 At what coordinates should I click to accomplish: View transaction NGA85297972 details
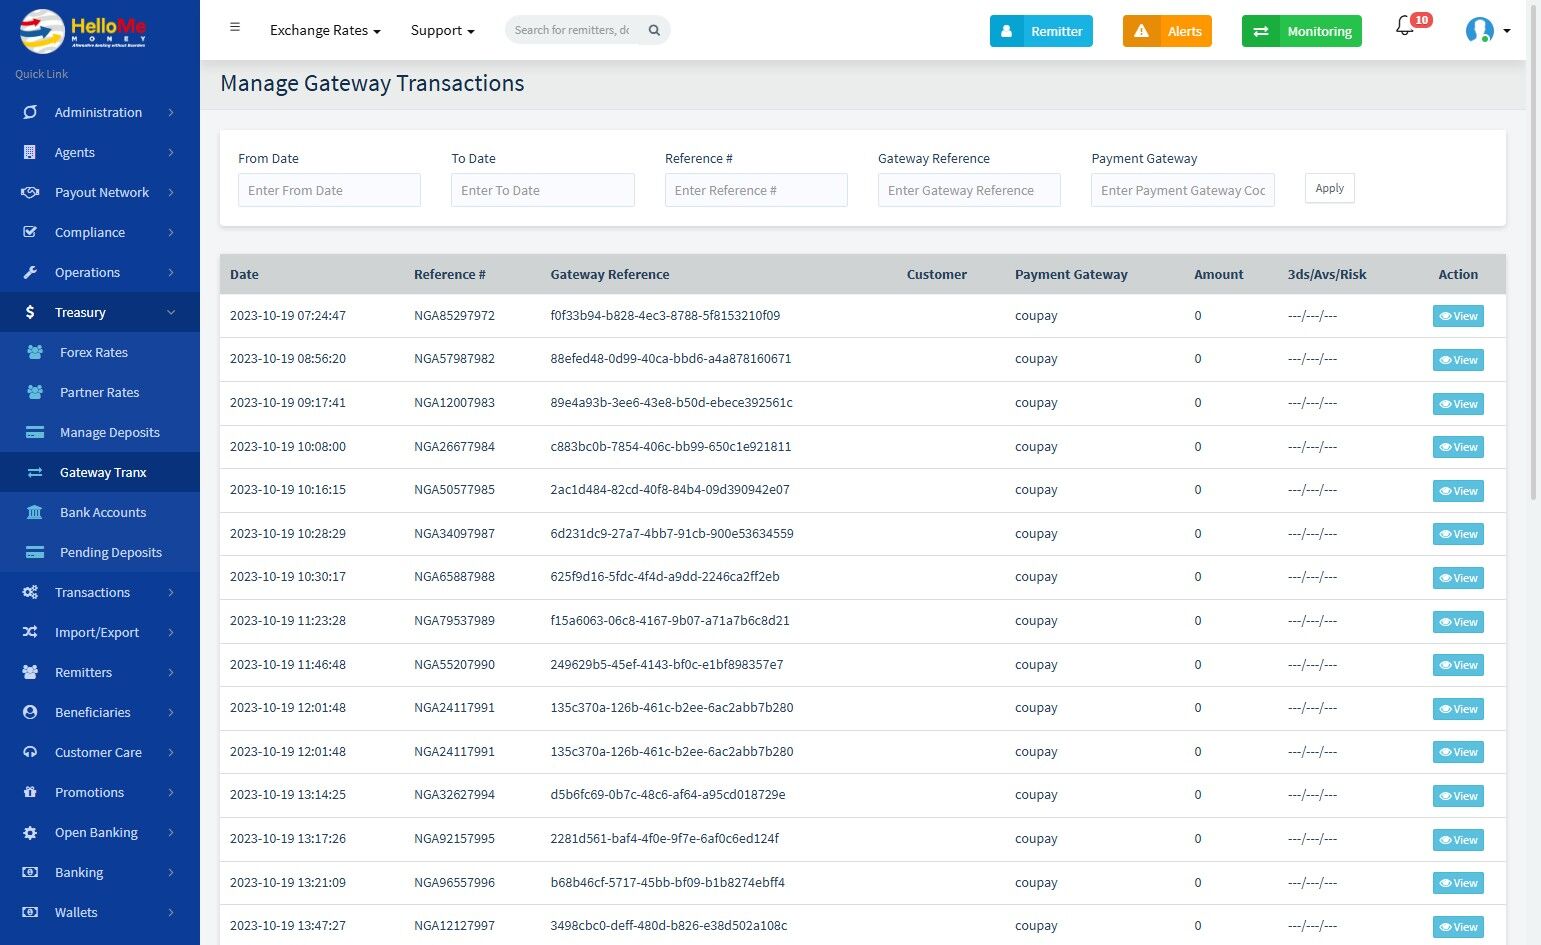tap(1457, 316)
